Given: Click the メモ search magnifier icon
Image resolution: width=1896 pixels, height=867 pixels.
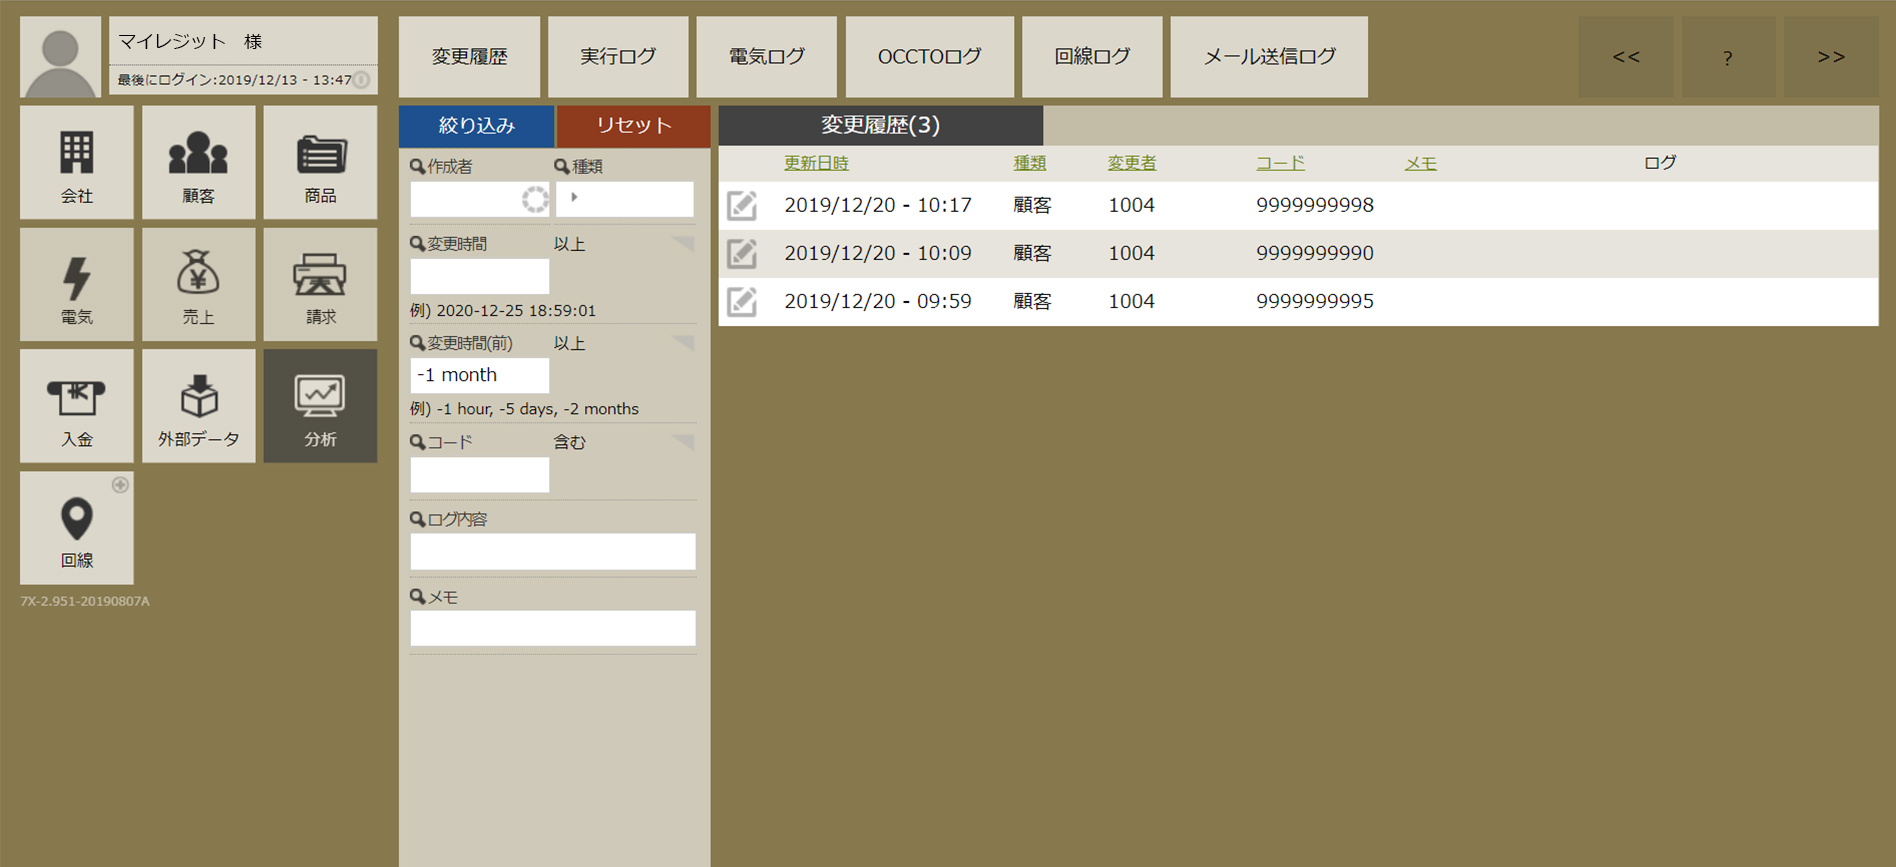Looking at the screenshot, I should click(x=418, y=597).
